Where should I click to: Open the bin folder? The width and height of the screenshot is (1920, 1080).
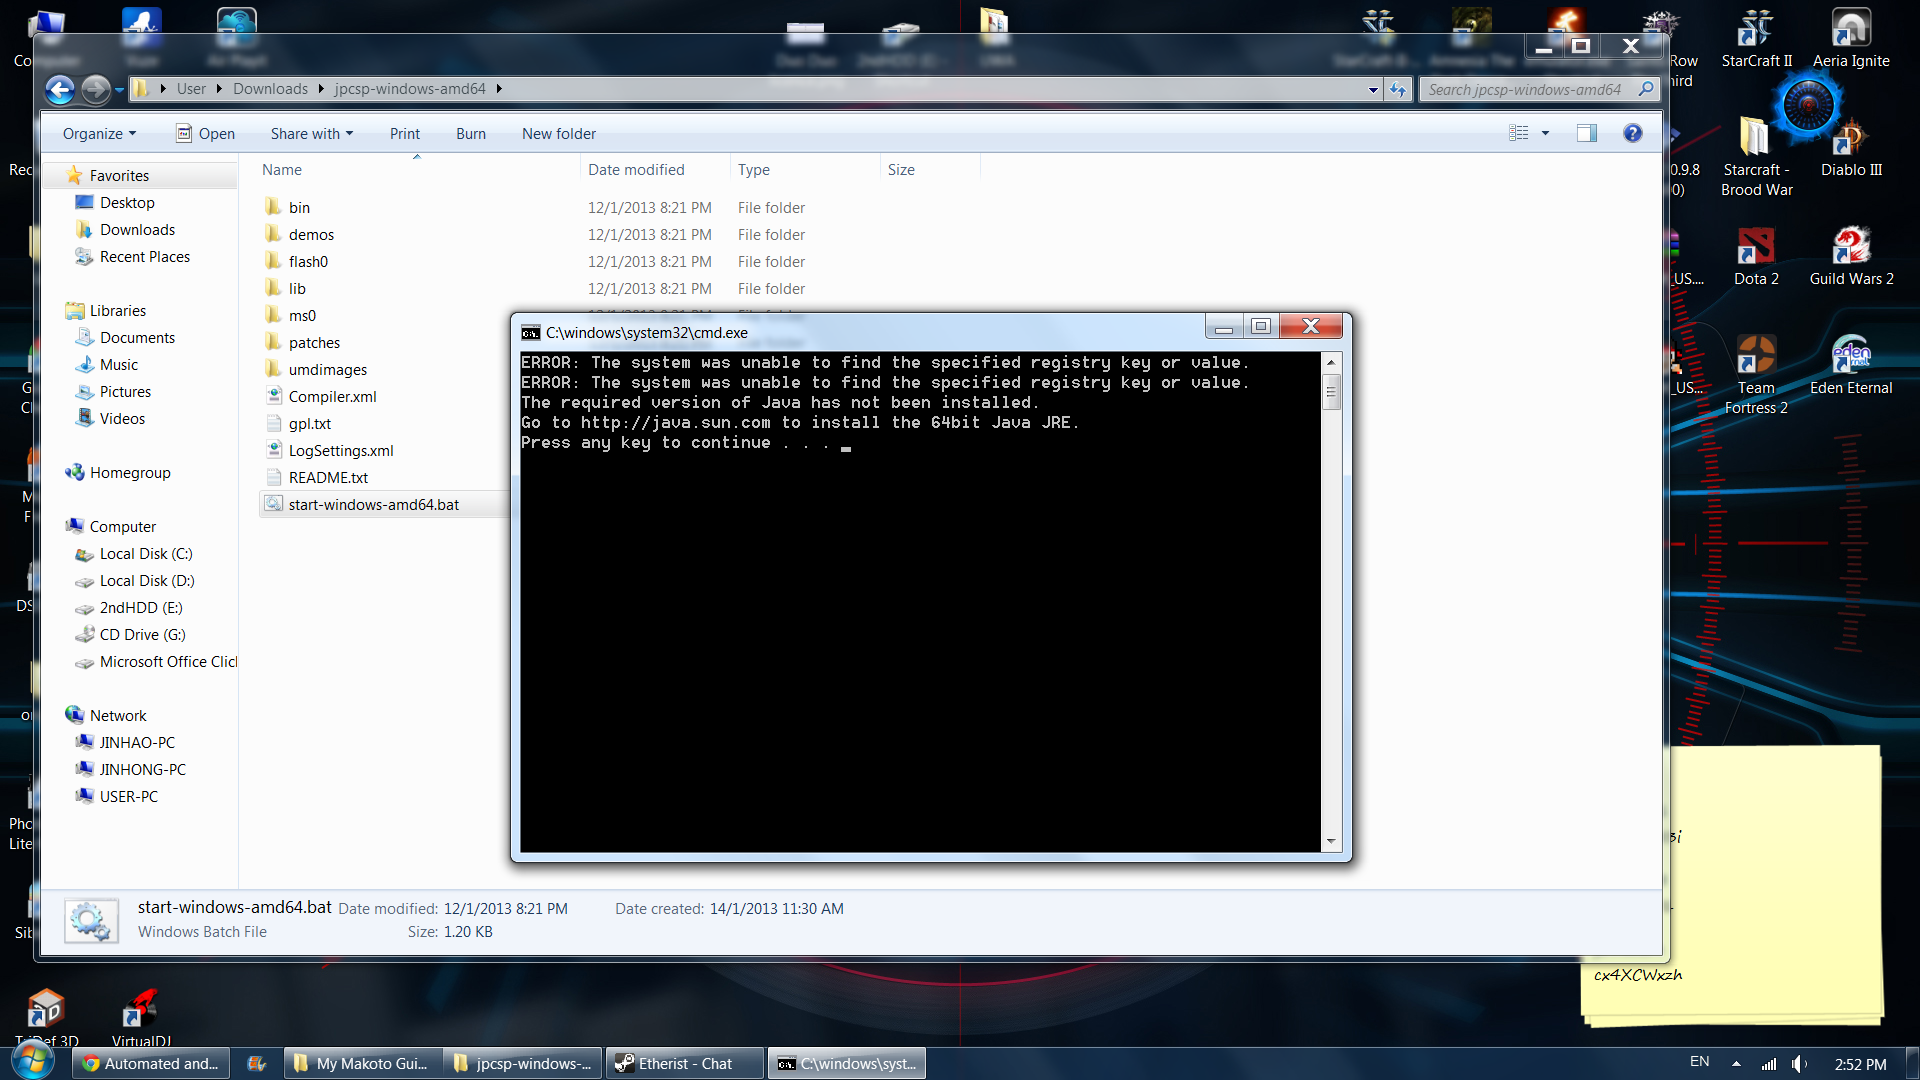[x=299, y=207]
